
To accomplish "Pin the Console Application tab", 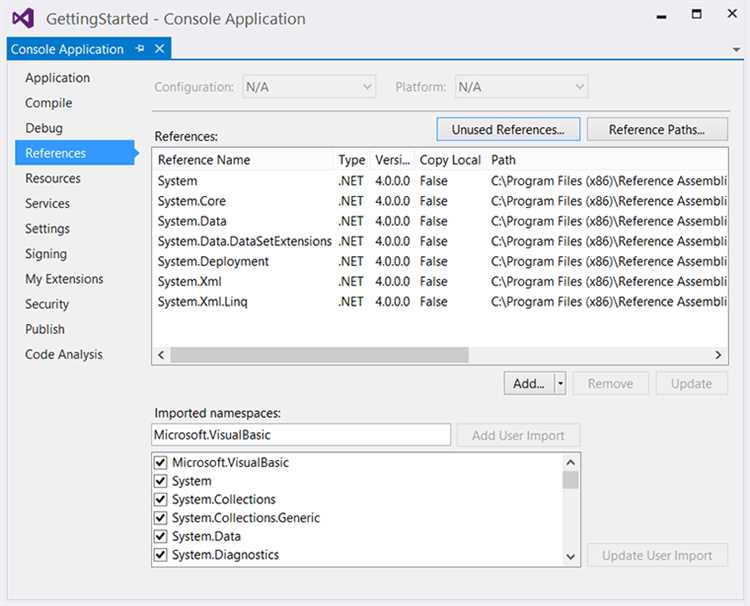I will [x=140, y=49].
